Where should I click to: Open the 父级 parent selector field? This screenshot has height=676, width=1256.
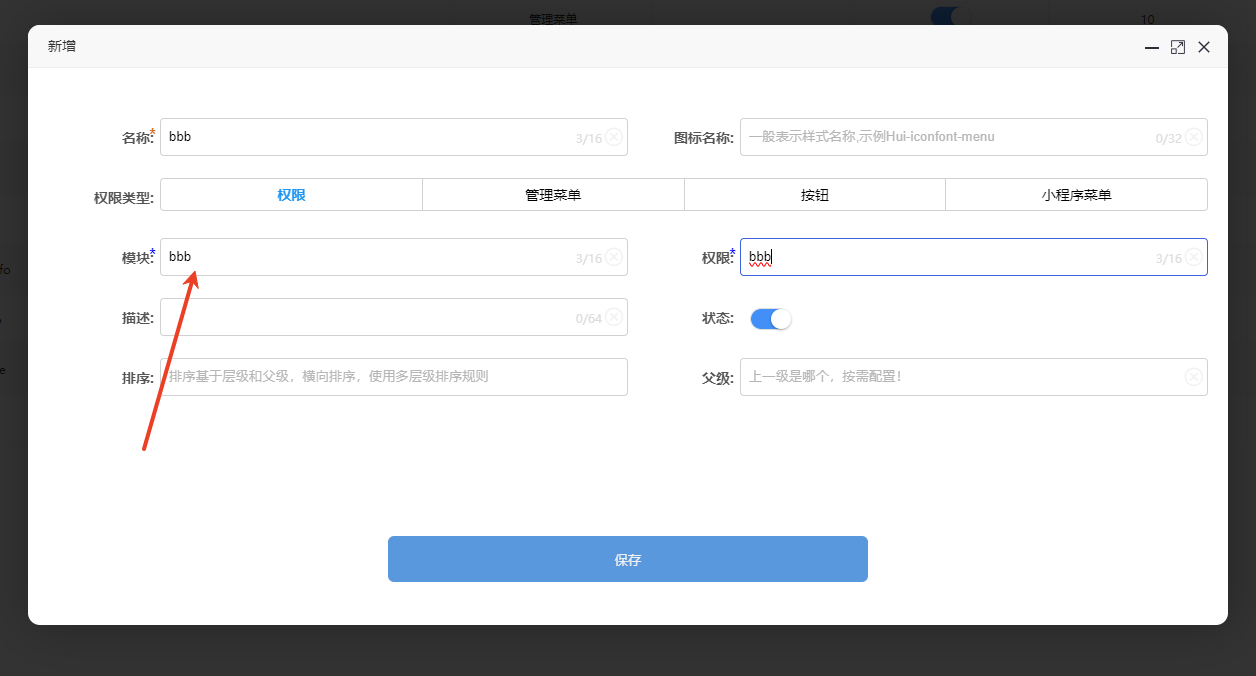click(974, 377)
